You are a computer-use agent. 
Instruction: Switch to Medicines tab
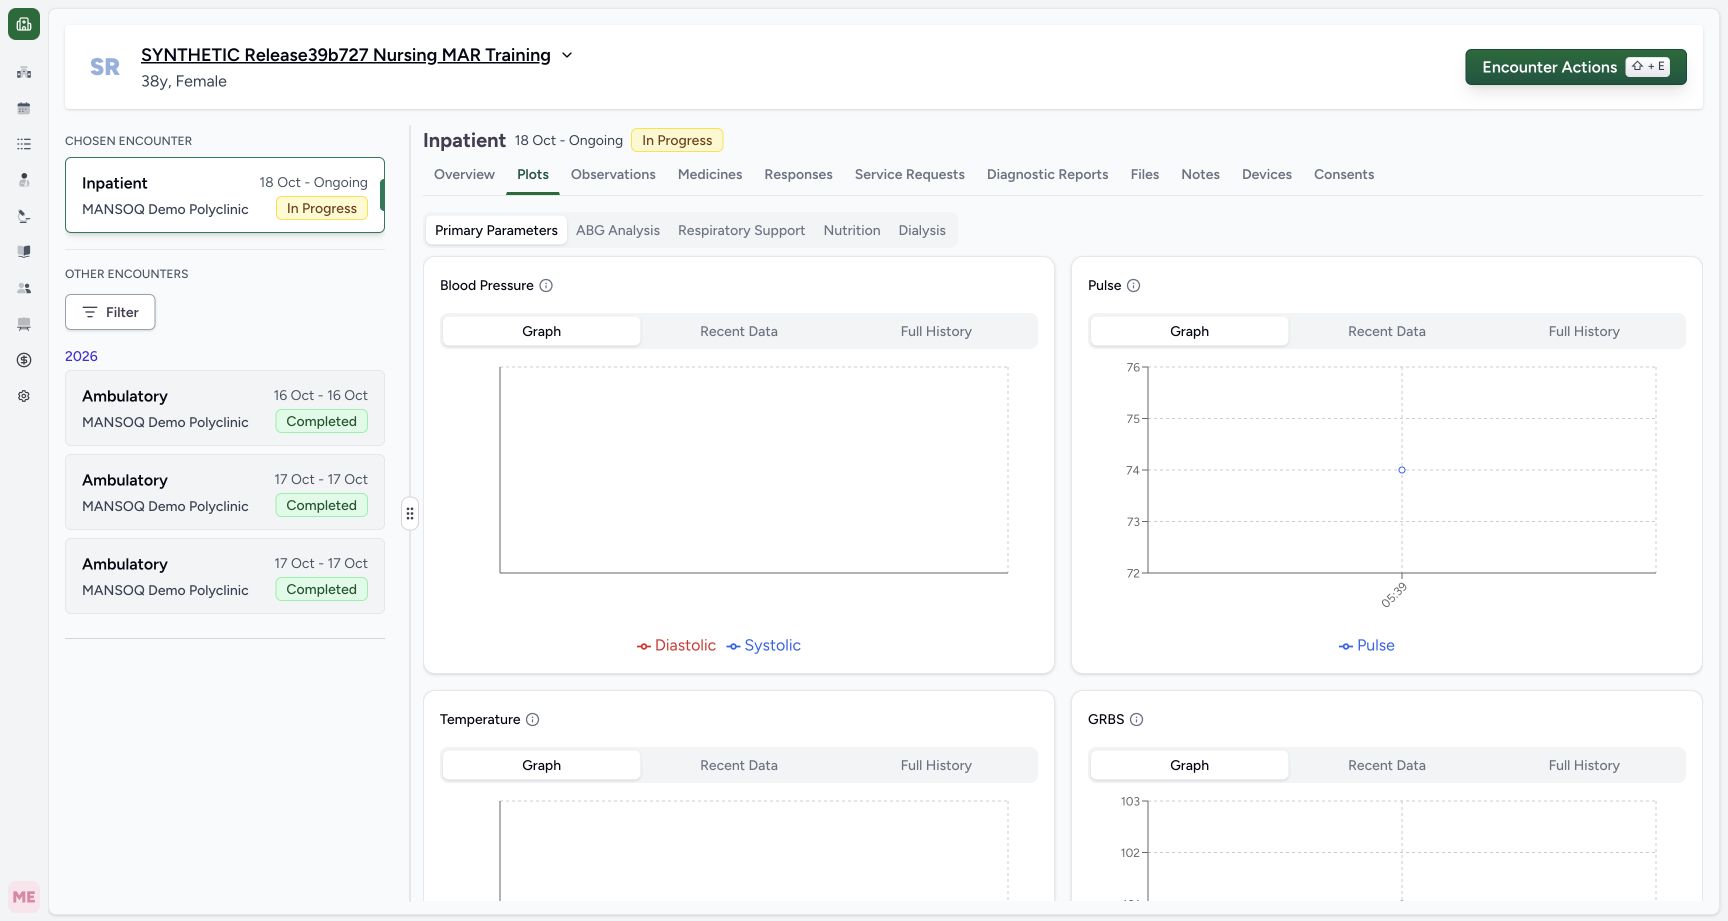[x=710, y=174]
